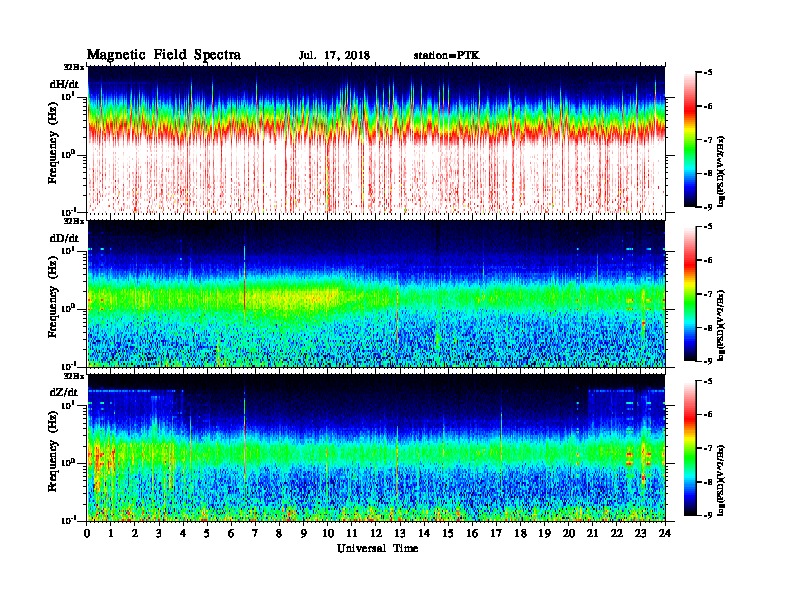
Task: Click the hour '24' tick label
Action: click(665, 533)
